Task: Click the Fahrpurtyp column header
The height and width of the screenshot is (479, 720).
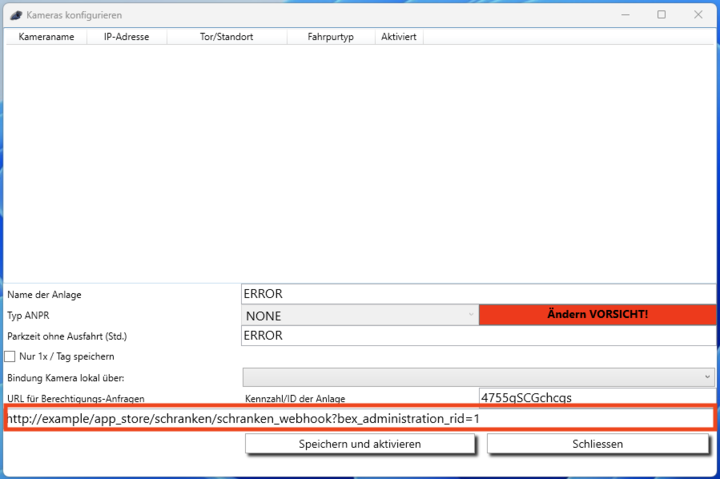Action: coord(330,37)
